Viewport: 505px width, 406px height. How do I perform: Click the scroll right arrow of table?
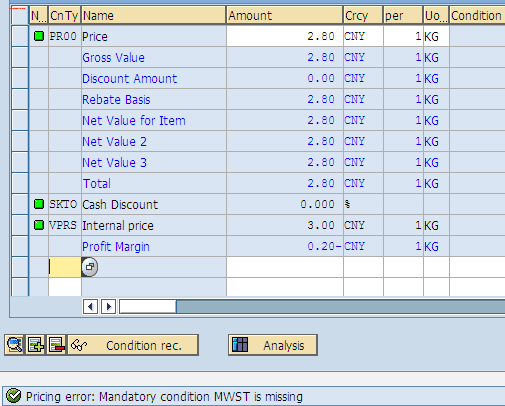coord(109,306)
